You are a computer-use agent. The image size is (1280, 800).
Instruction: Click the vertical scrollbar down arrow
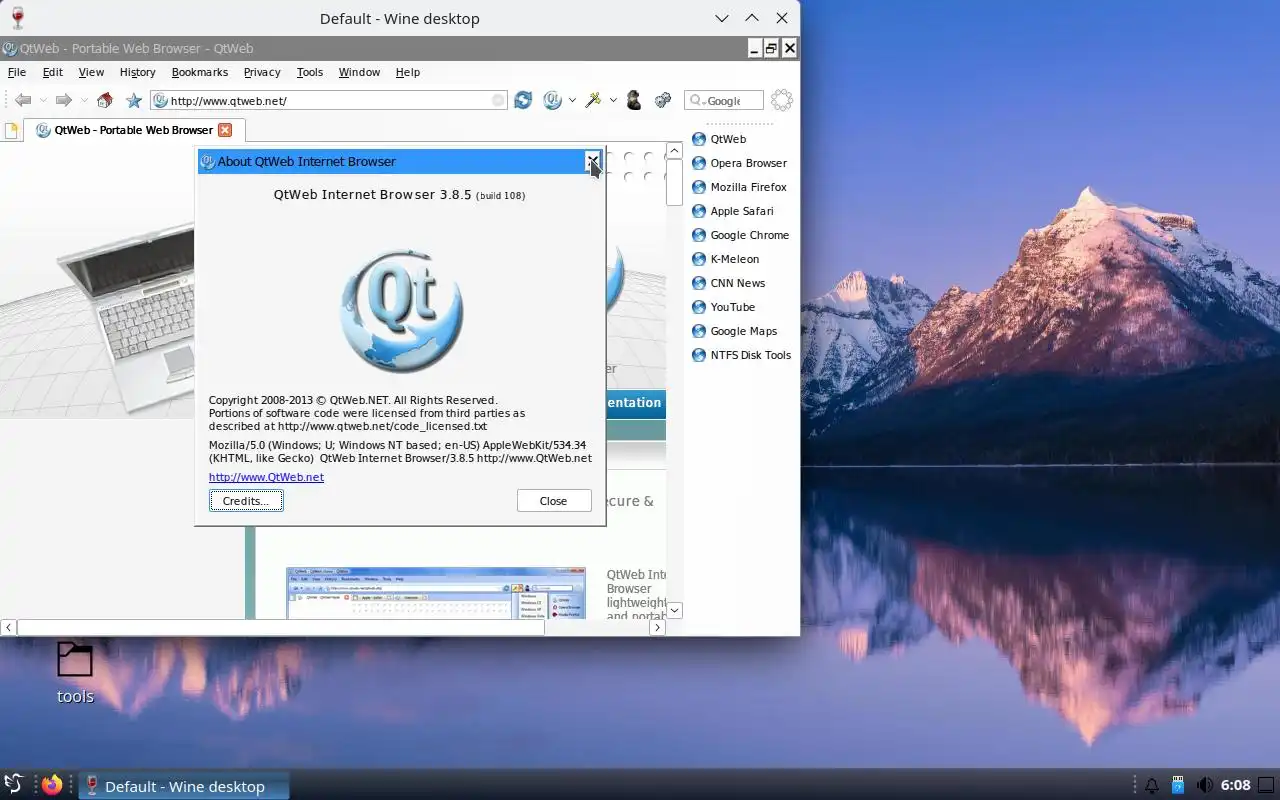tap(674, 610)
